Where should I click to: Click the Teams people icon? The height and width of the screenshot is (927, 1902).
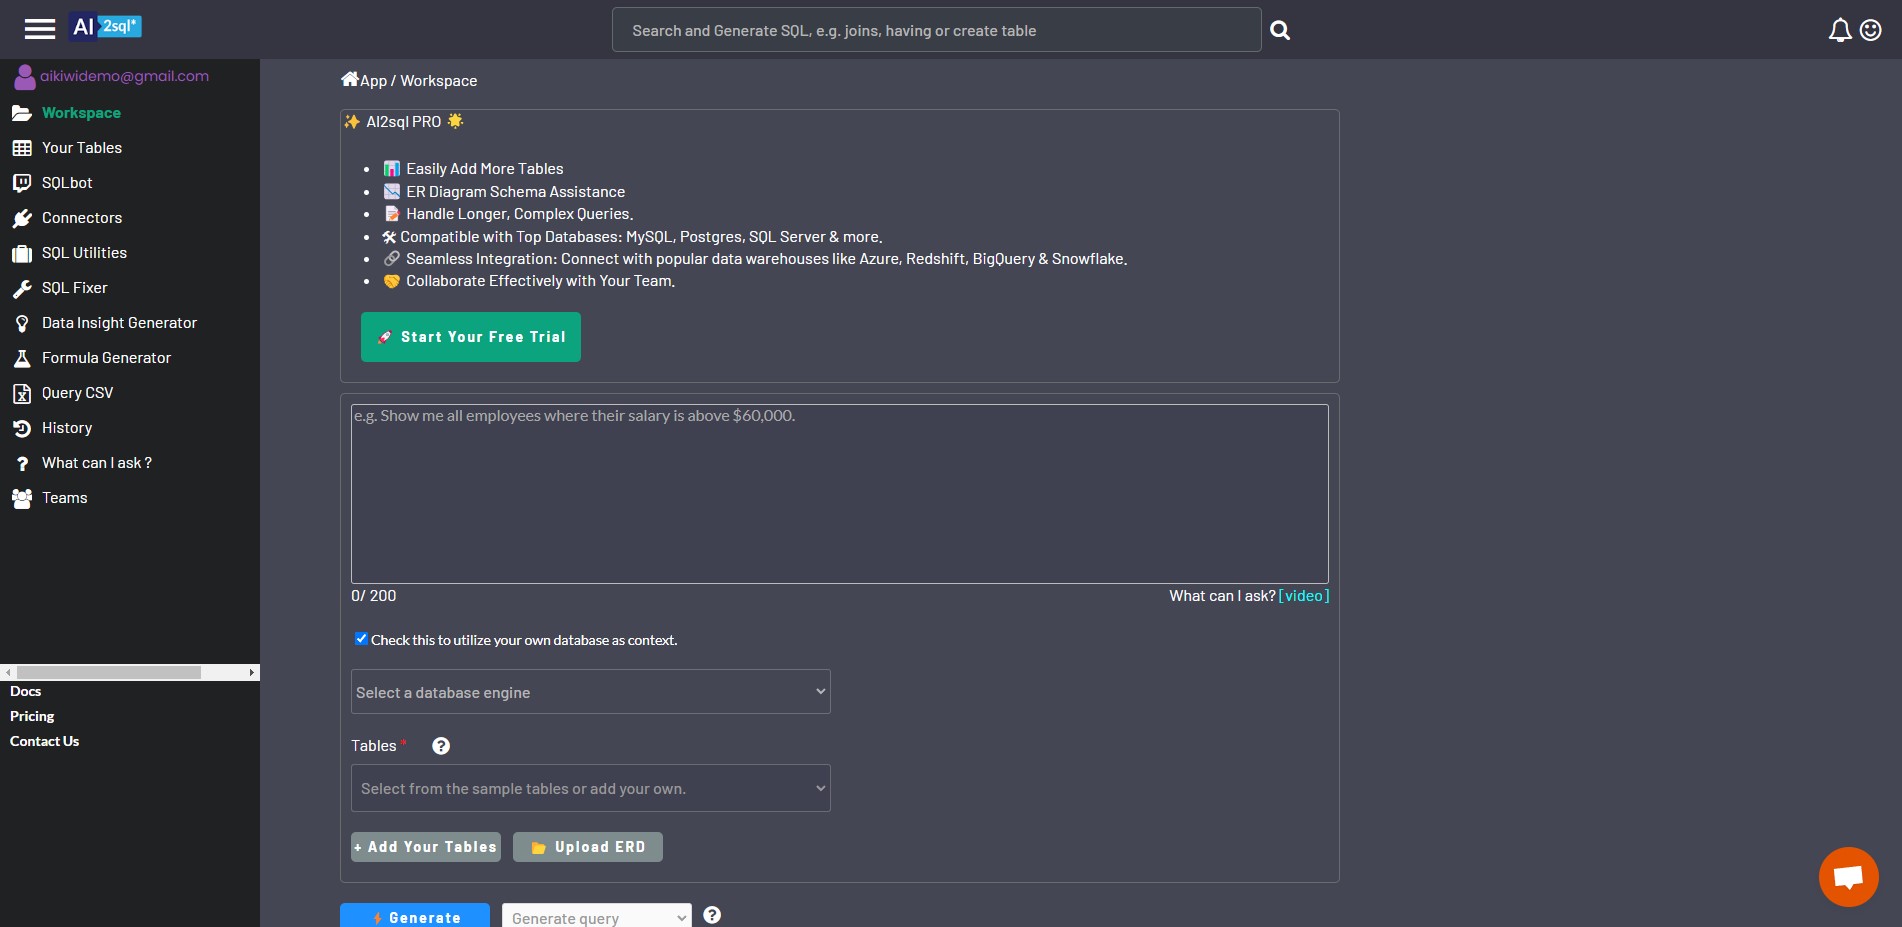tap(22, 499)
